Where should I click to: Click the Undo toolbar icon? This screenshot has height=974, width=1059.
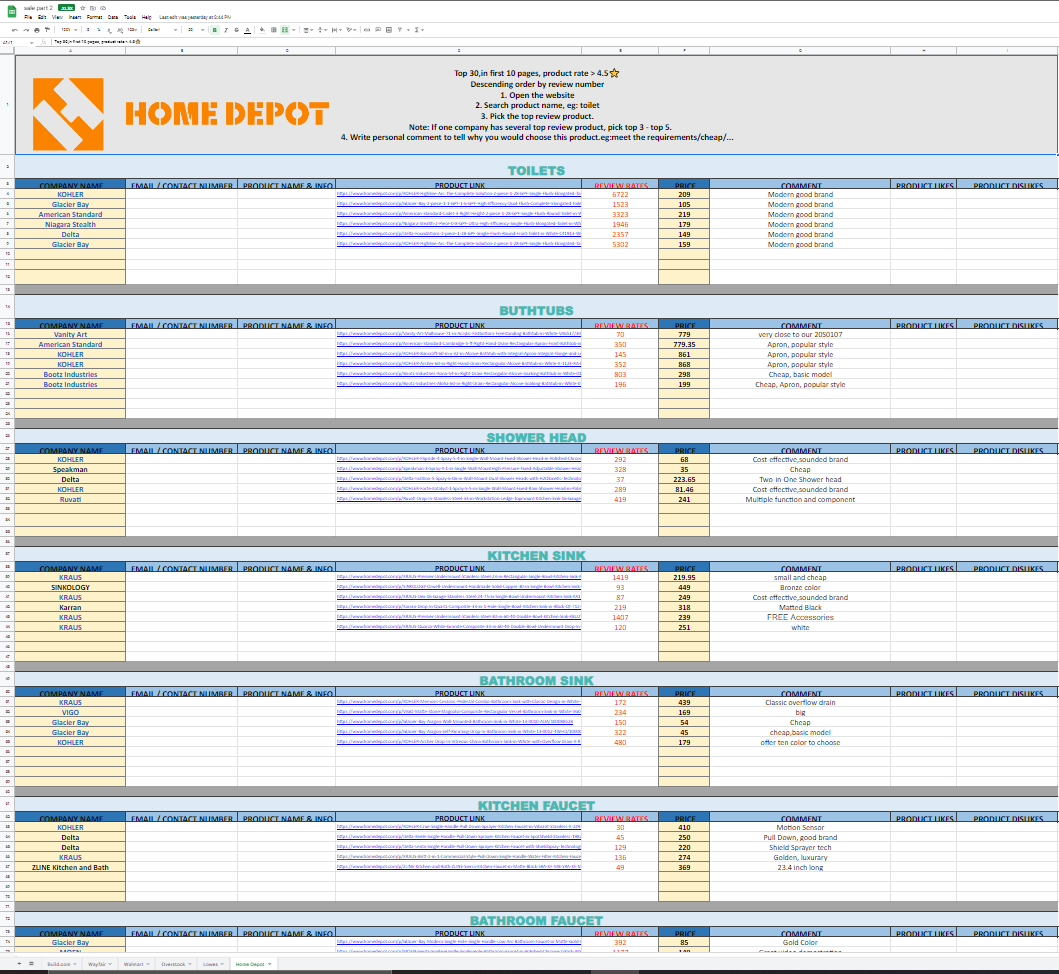tap(15, 30)
